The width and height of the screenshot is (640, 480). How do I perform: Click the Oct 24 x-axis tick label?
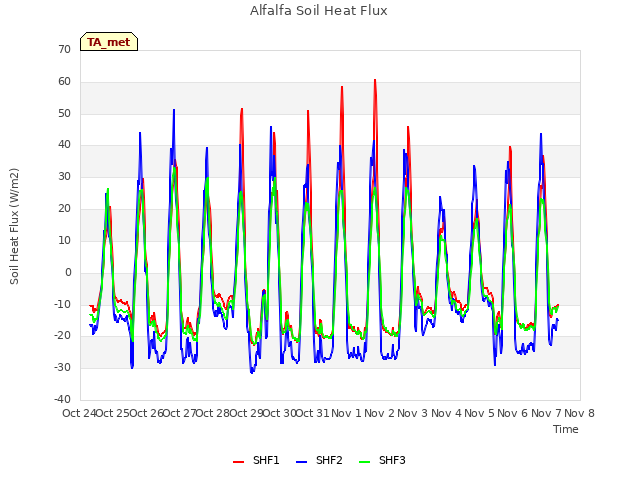point(79,413)
